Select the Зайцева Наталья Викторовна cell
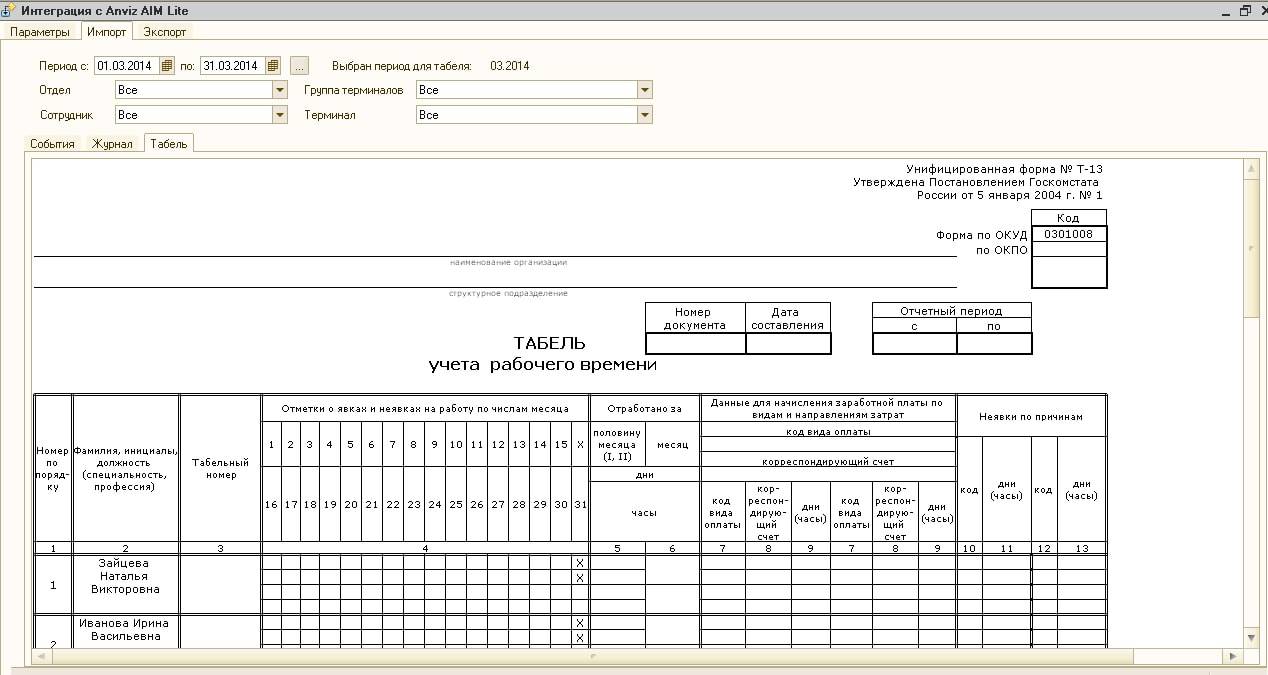 tap(125, 576)
